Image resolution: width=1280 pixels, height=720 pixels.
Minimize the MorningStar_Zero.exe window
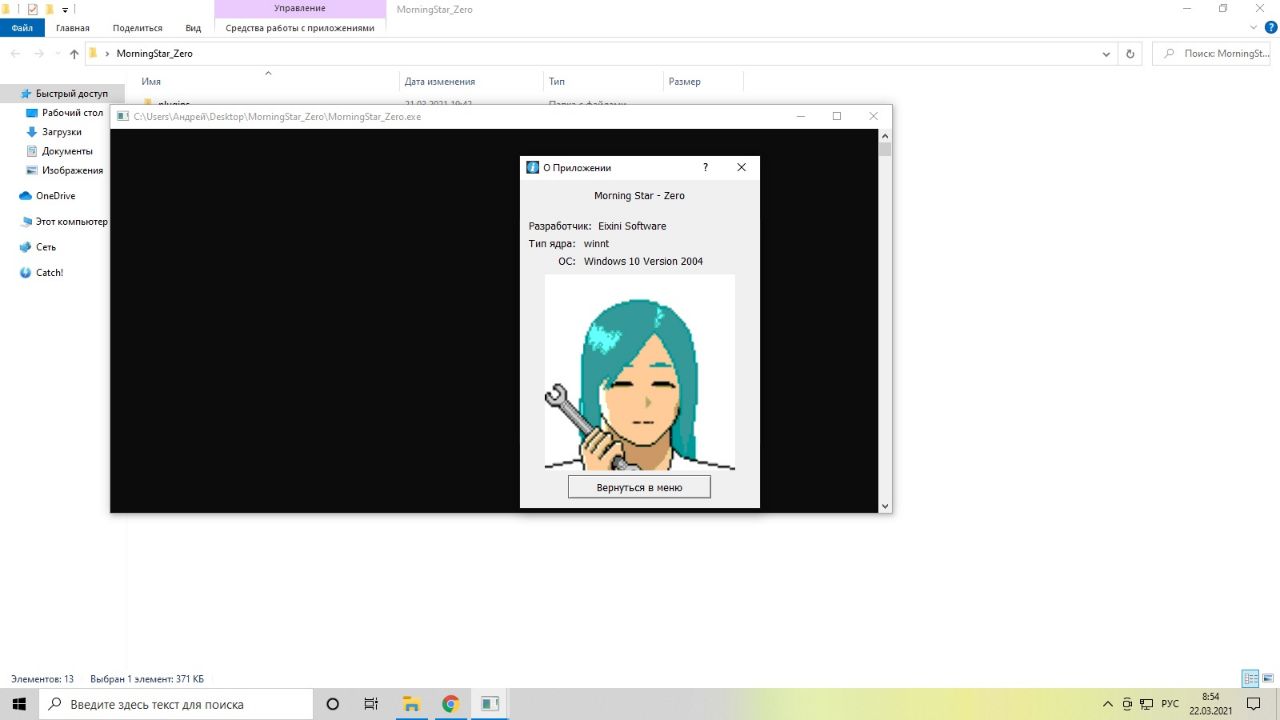coord(801,116)
